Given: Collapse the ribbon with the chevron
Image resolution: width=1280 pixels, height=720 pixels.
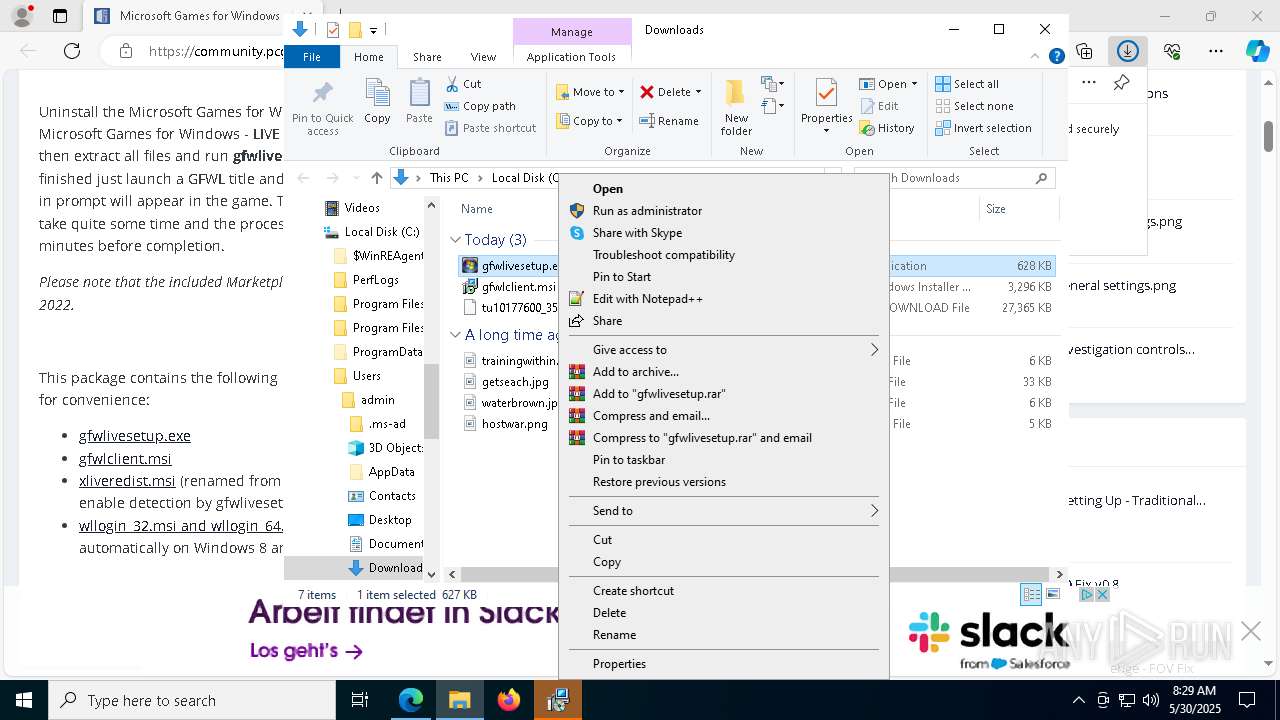Looking at the screenshot, I should [x=1037, y=57].
